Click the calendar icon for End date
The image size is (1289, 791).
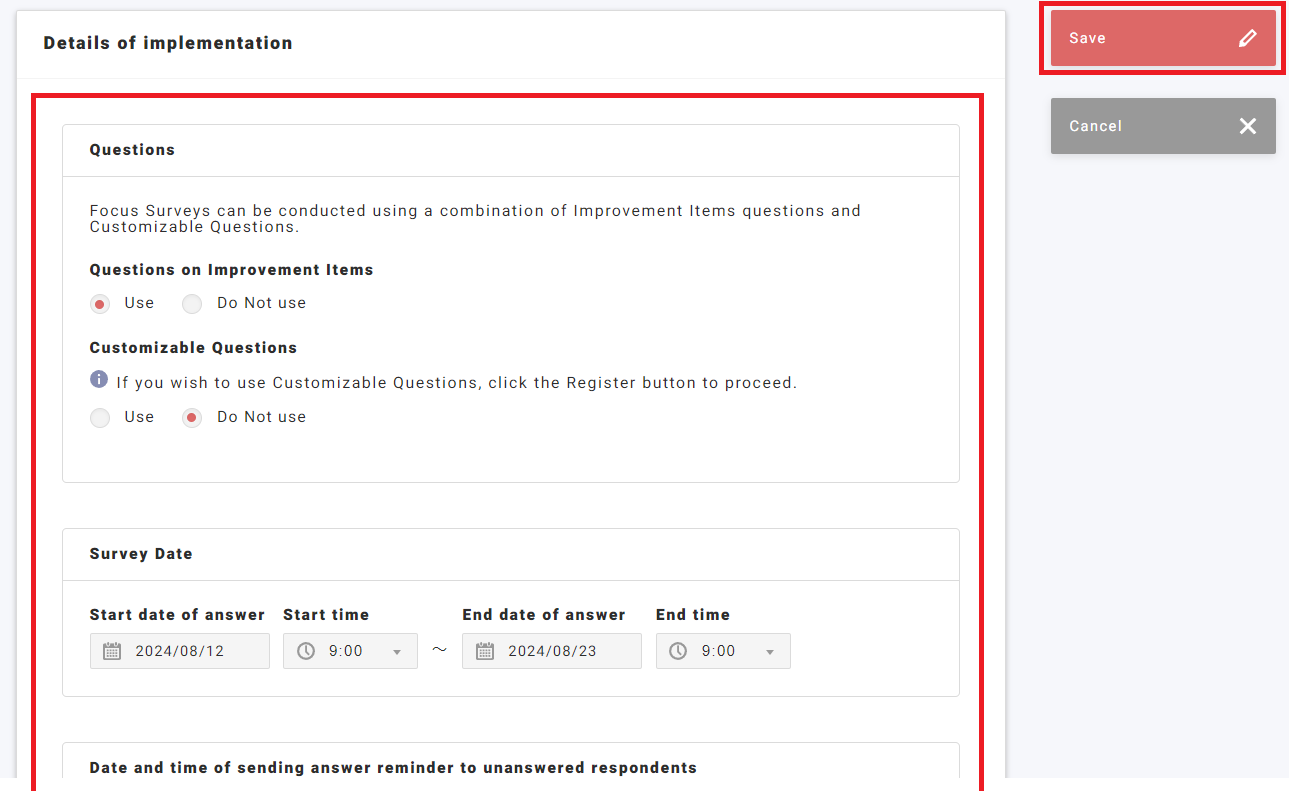pos(485,651)
